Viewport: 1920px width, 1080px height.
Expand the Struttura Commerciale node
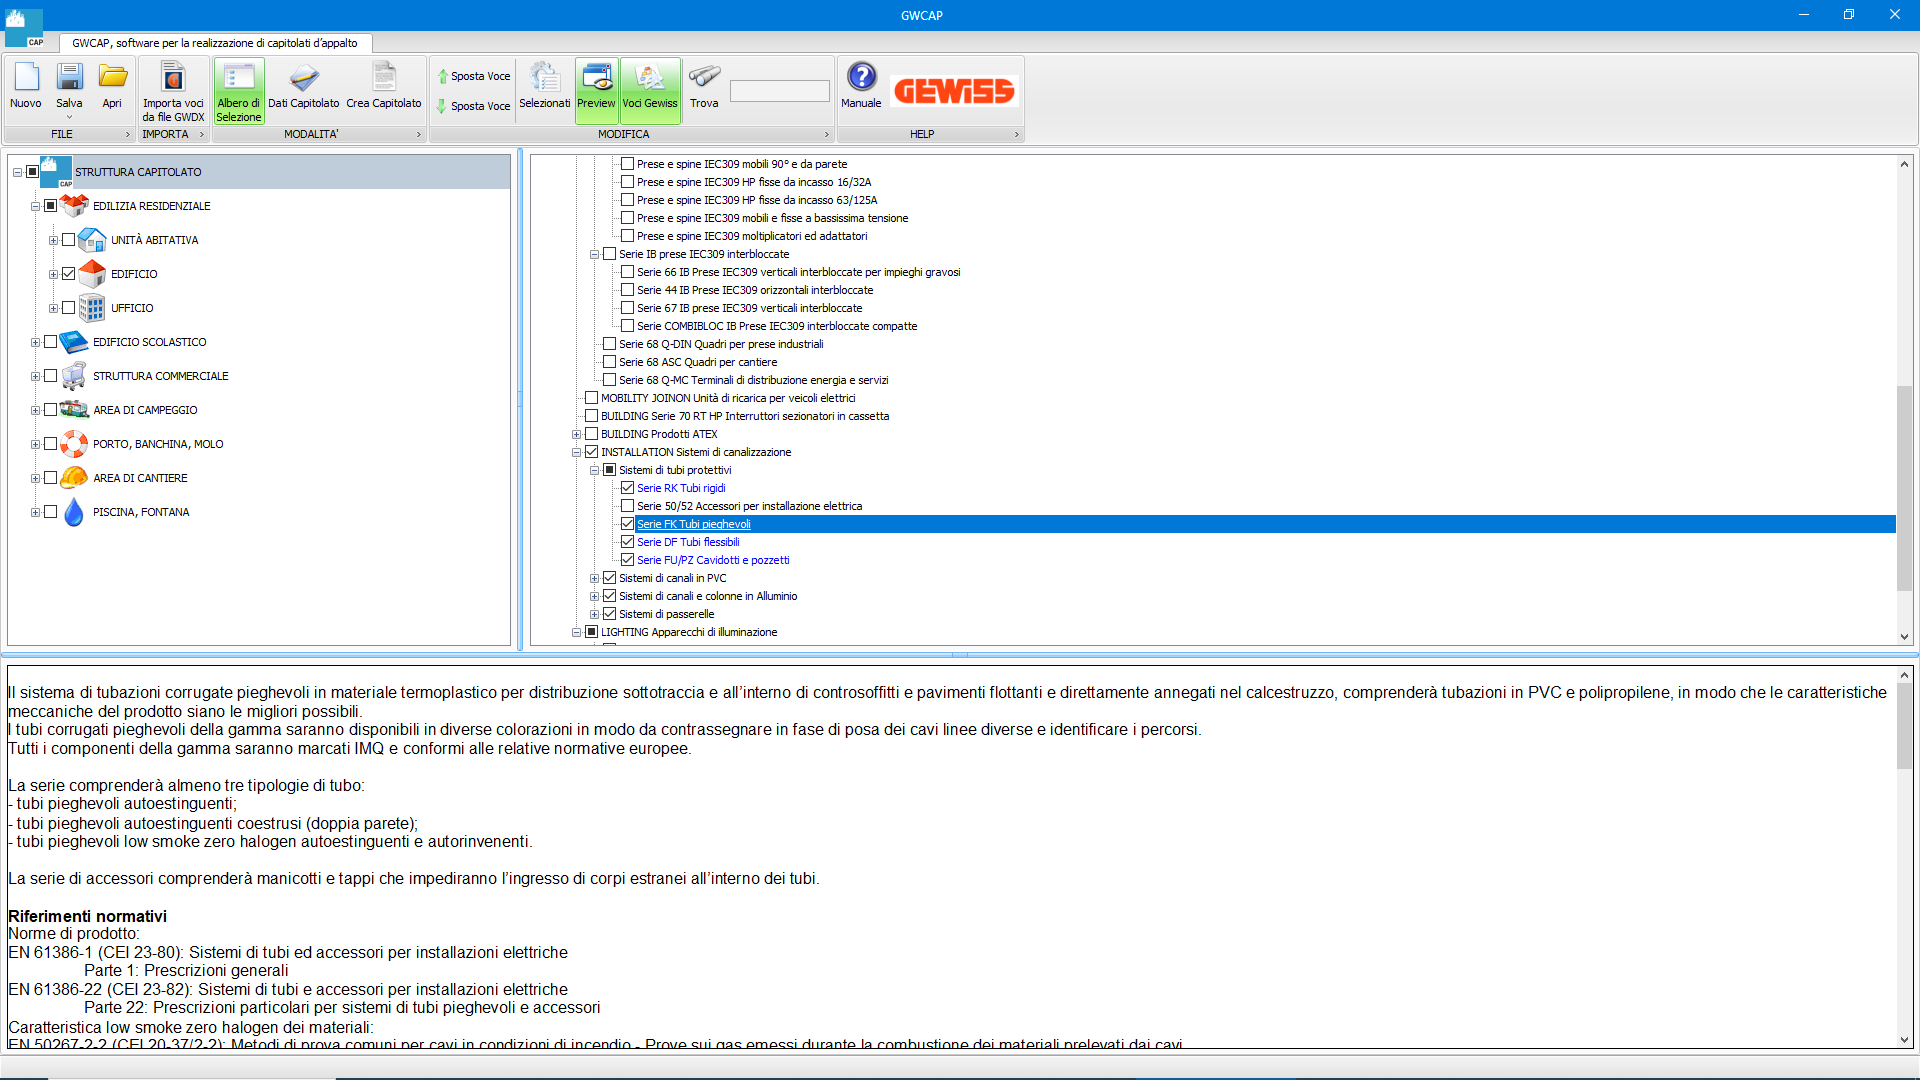click(x=35, y=376)
